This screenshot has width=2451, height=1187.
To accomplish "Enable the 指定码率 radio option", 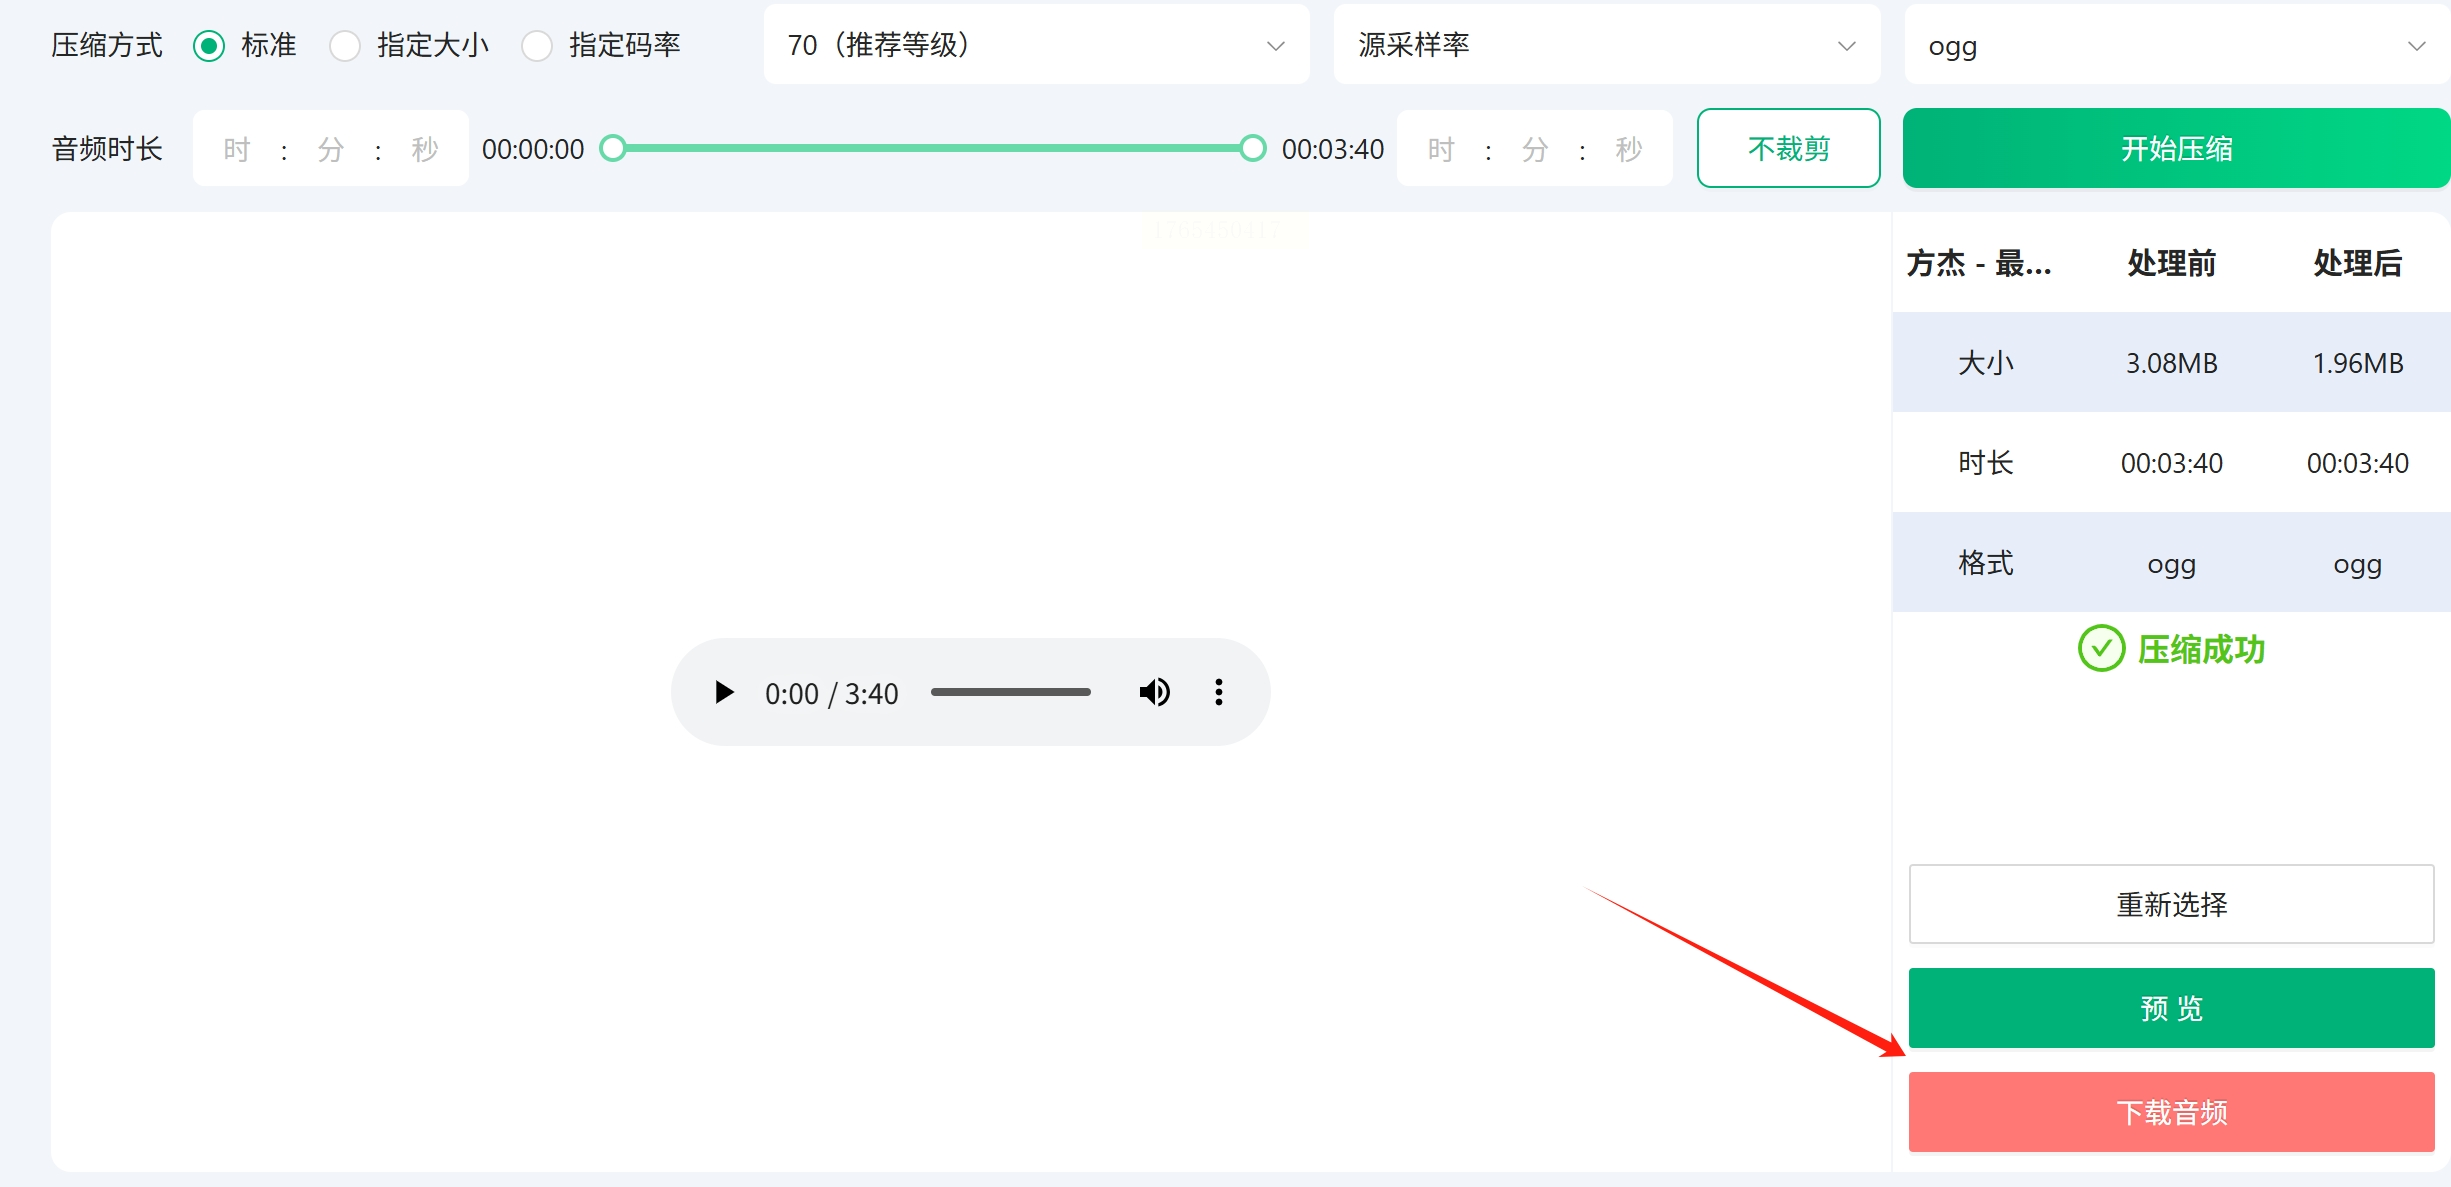I will (537, 46).
